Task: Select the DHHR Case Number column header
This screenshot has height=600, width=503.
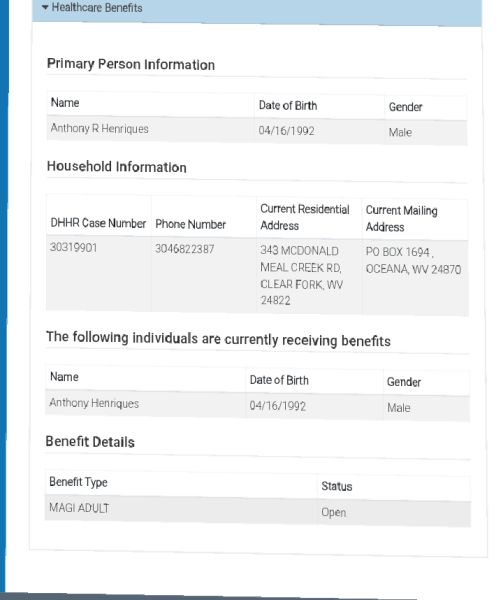Action: click(98, 223)
